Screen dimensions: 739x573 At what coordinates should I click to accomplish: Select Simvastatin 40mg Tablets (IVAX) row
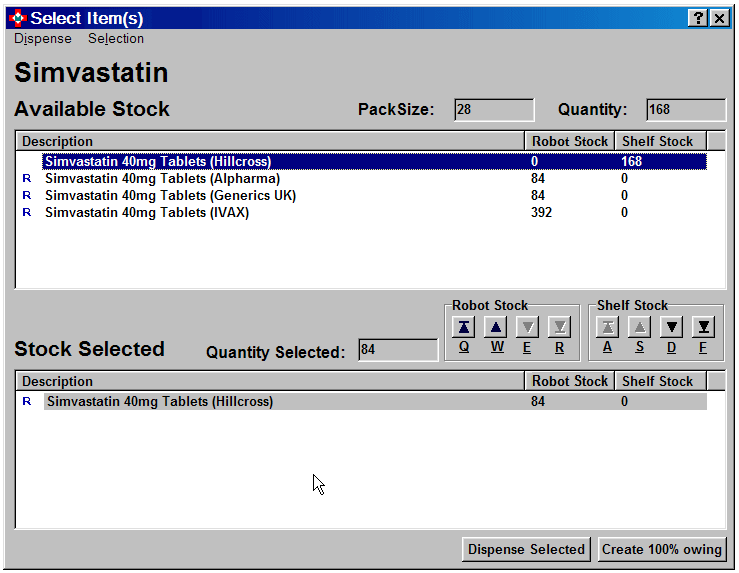(x=146, y=213)
